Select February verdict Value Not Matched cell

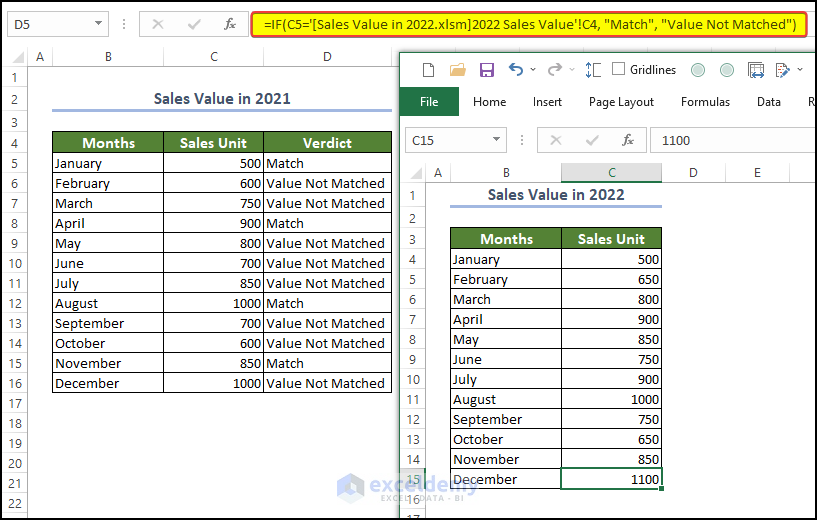(x=327, y=183)
